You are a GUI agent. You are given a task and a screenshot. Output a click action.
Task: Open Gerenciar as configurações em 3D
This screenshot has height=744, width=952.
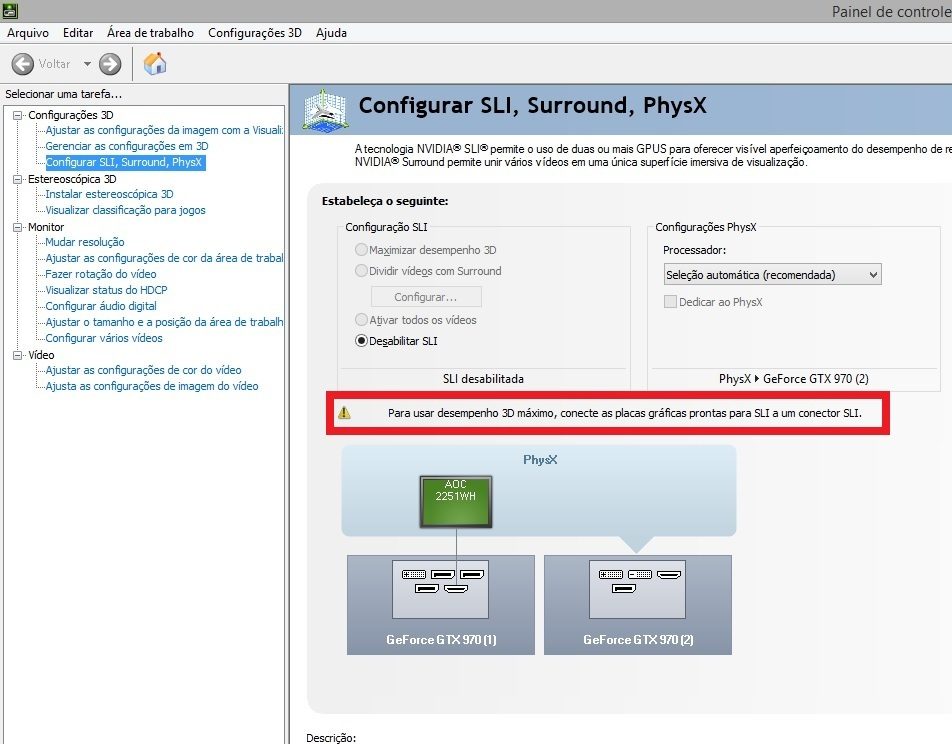[126, 146]
